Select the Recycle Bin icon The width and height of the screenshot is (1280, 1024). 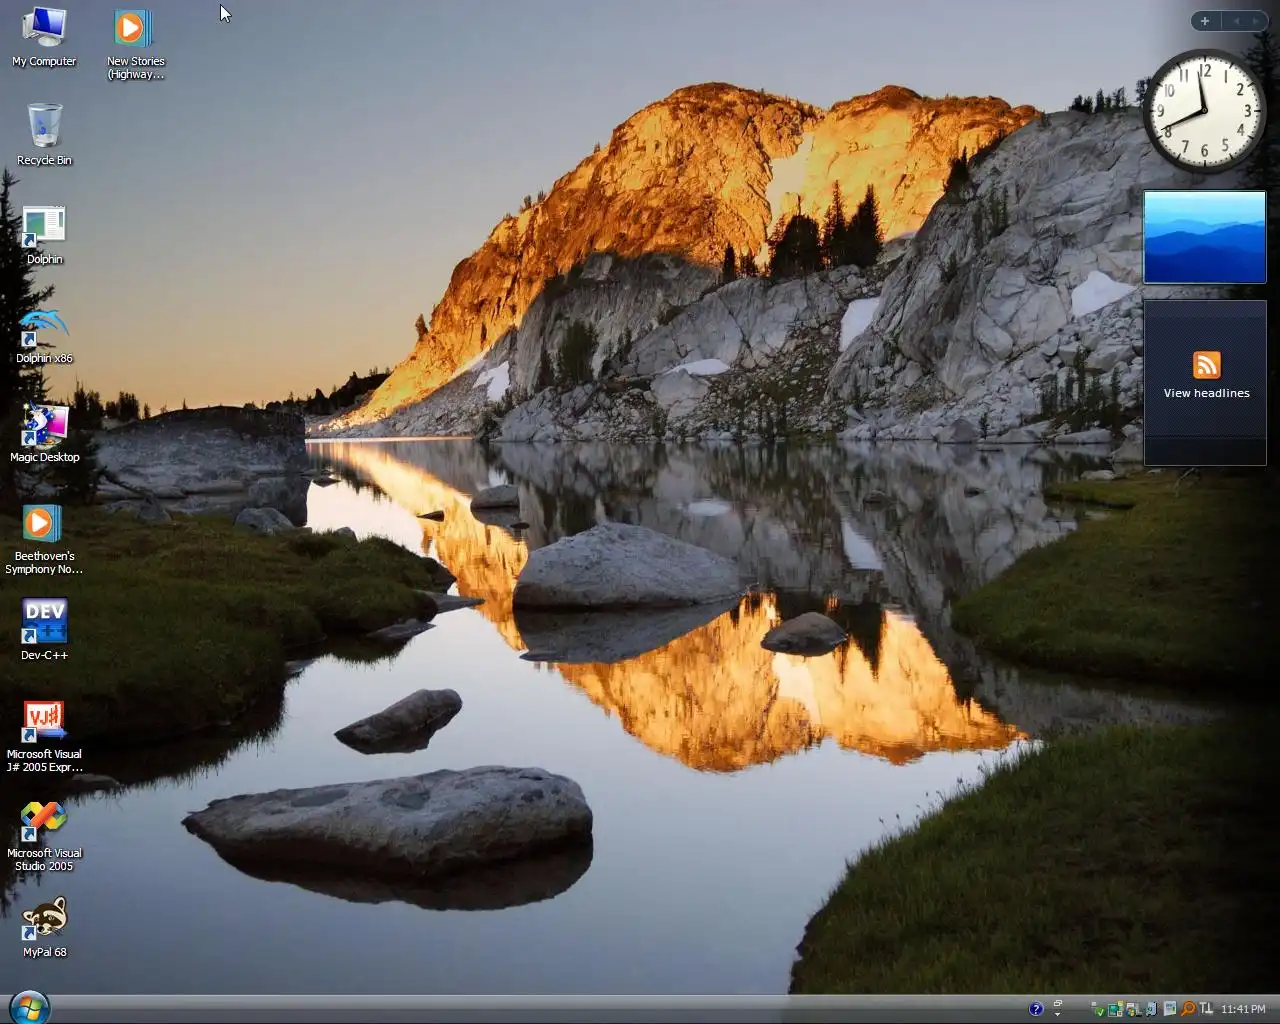click(x=44, y=135)
